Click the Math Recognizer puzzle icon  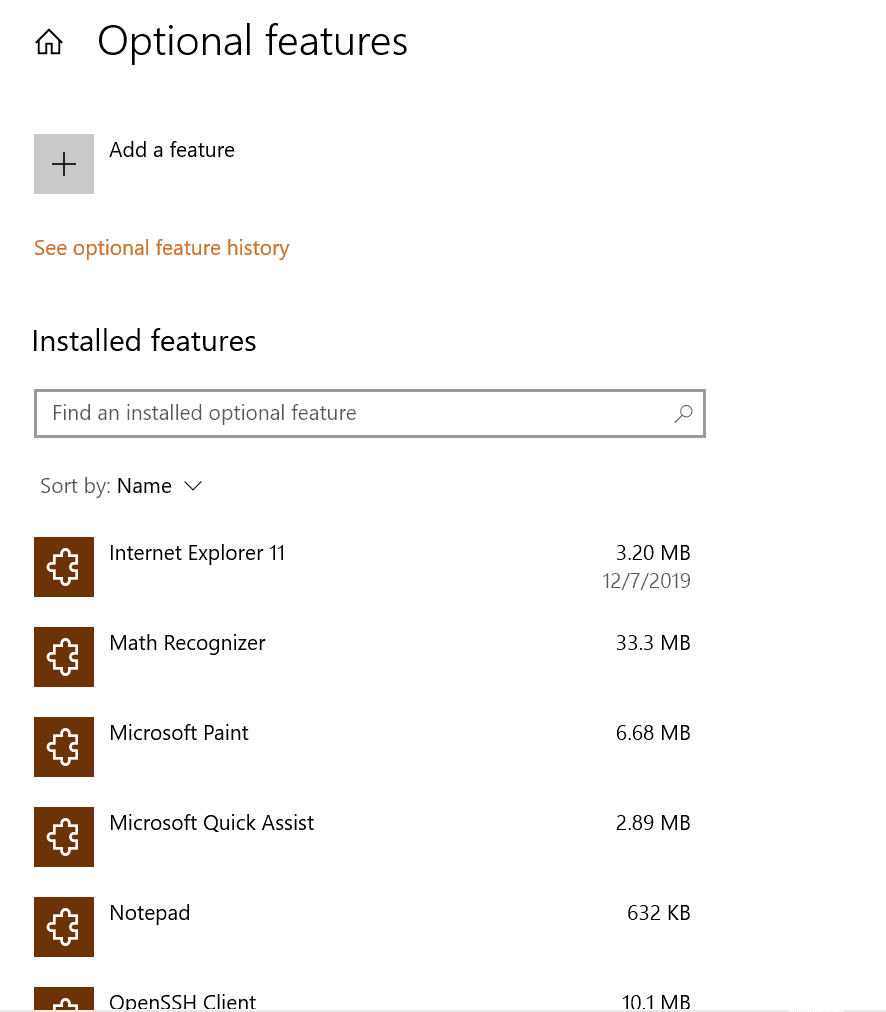(64, 657)
